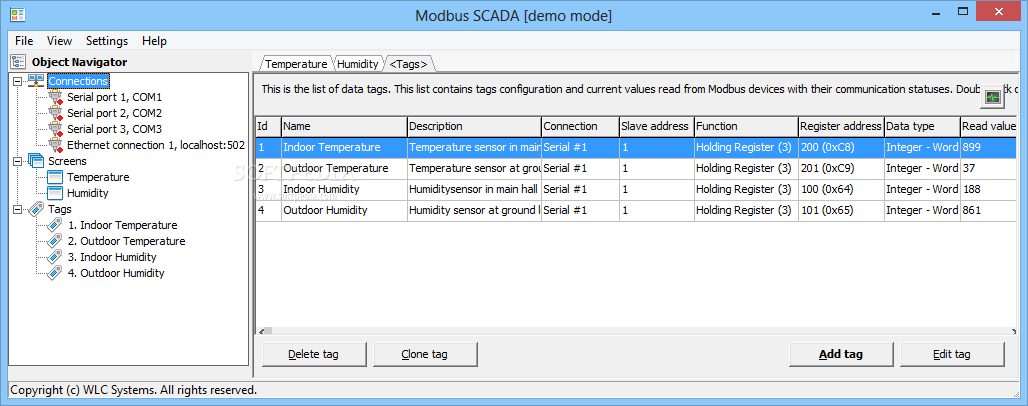
Task: Click the Connection column header
Action: (580, 126)
